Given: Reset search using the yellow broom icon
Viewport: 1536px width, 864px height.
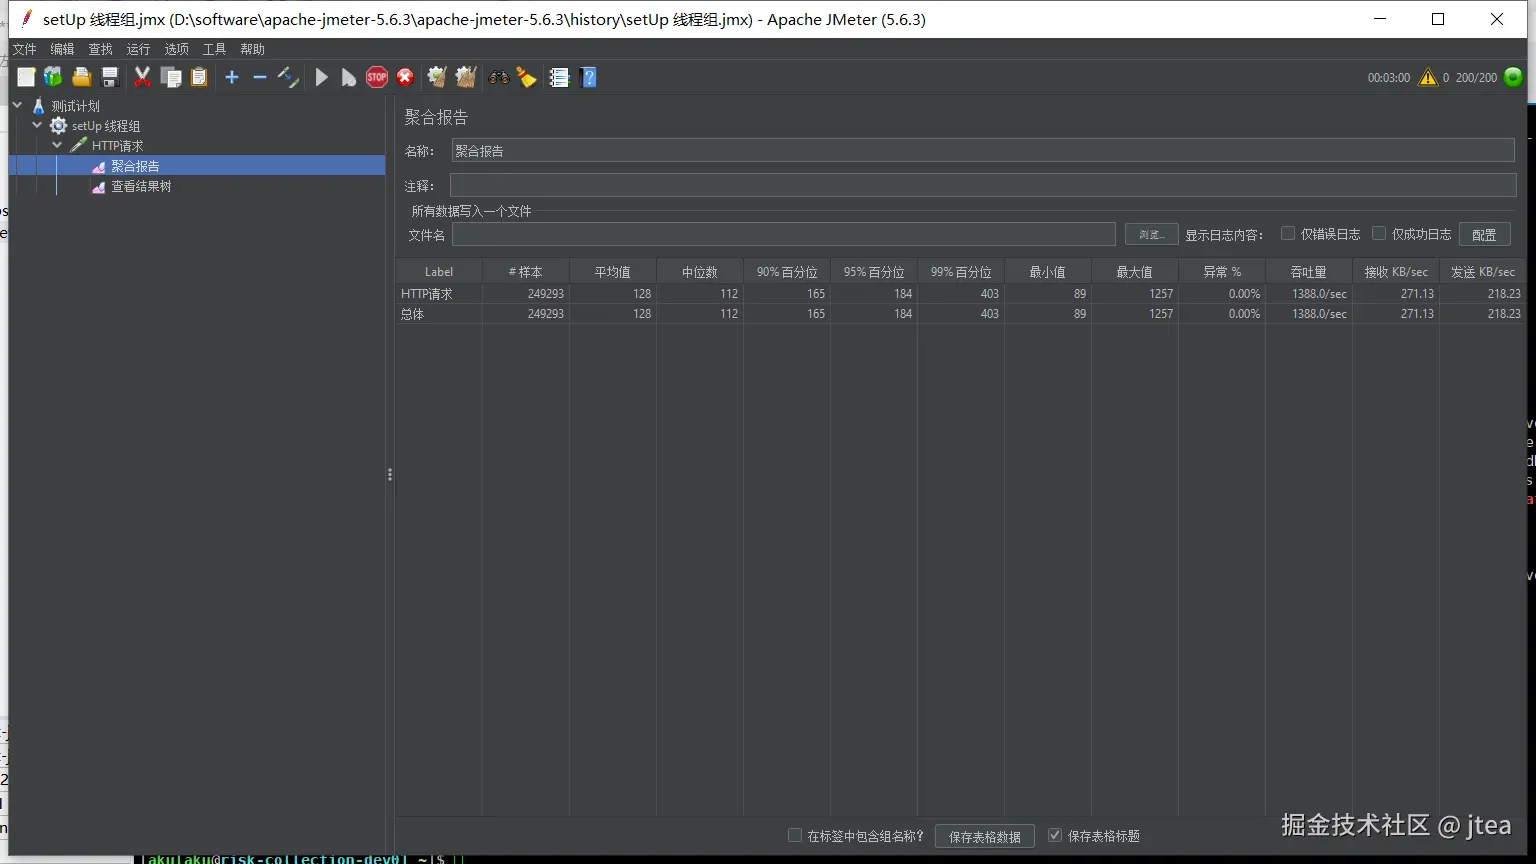Looking at the screenshot, I should coord(527,77).
